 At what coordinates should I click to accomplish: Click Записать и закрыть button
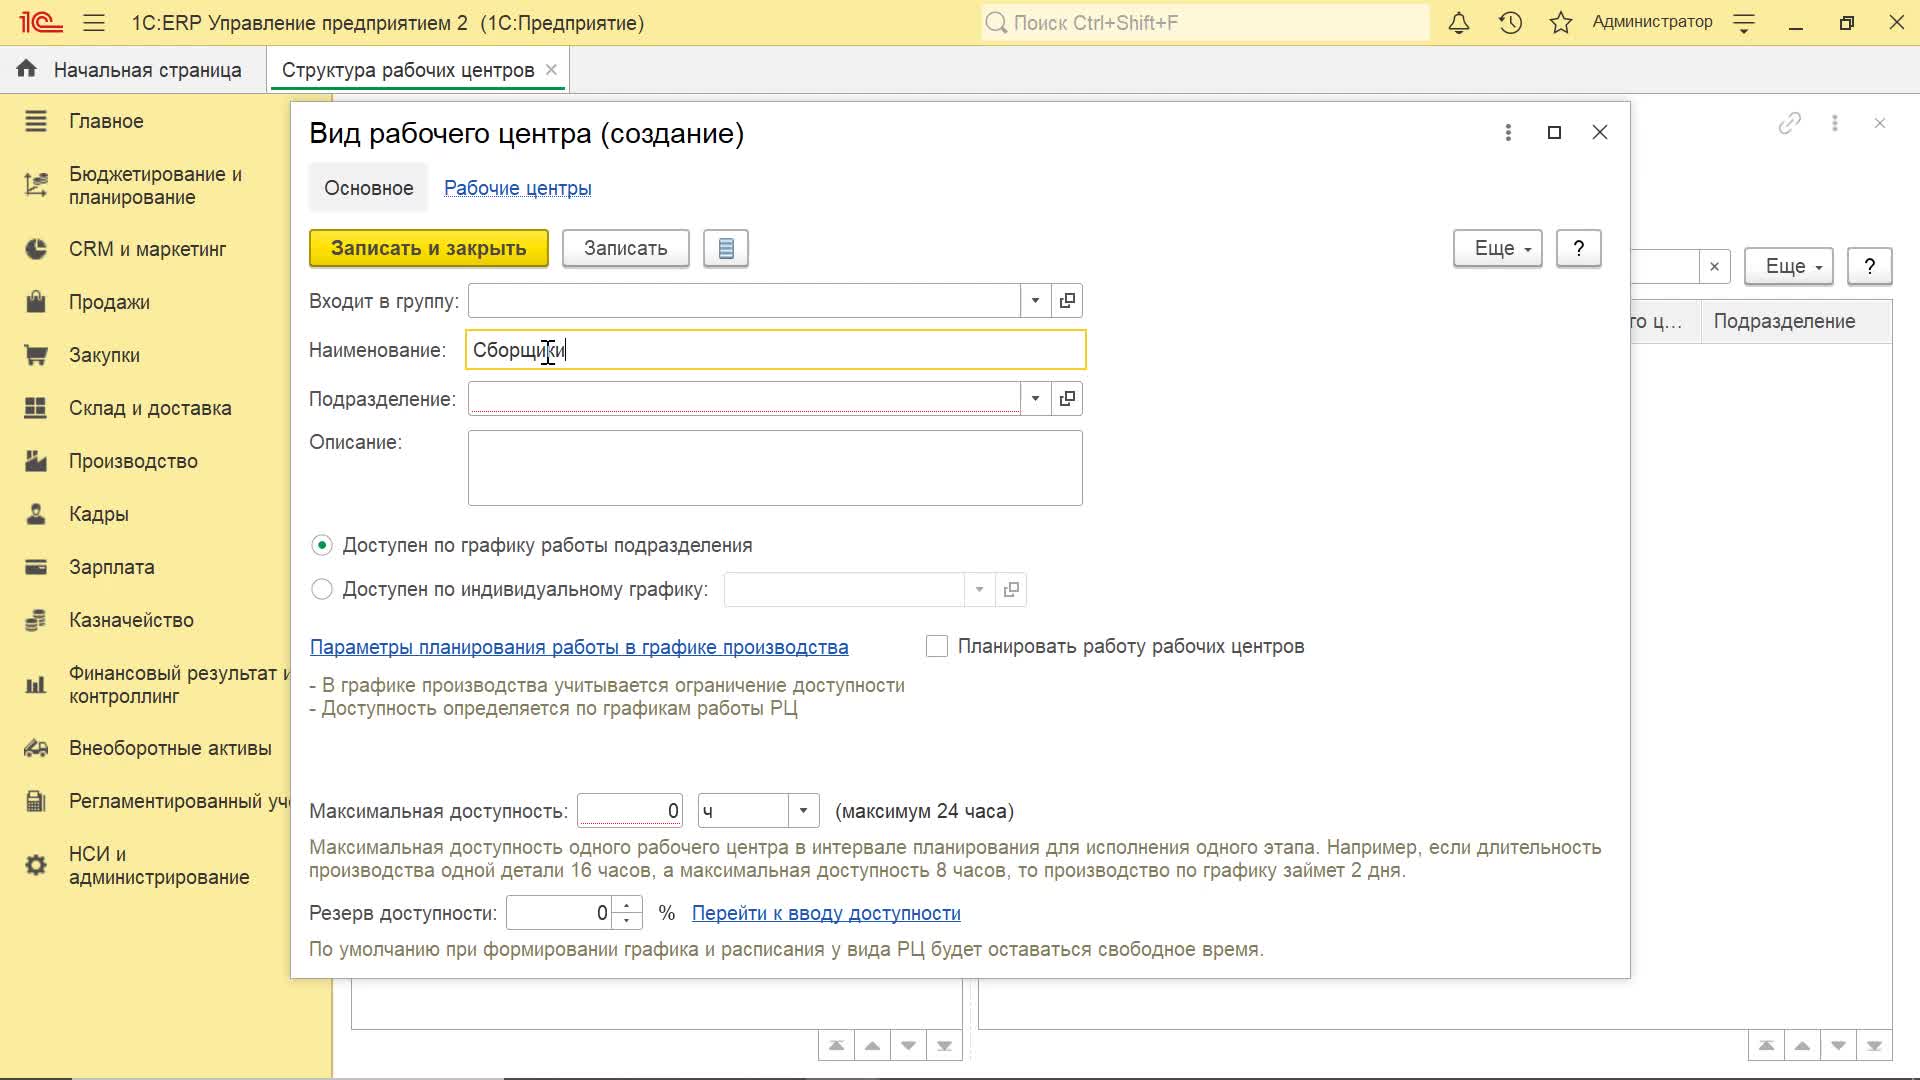[x=429, y=248]
